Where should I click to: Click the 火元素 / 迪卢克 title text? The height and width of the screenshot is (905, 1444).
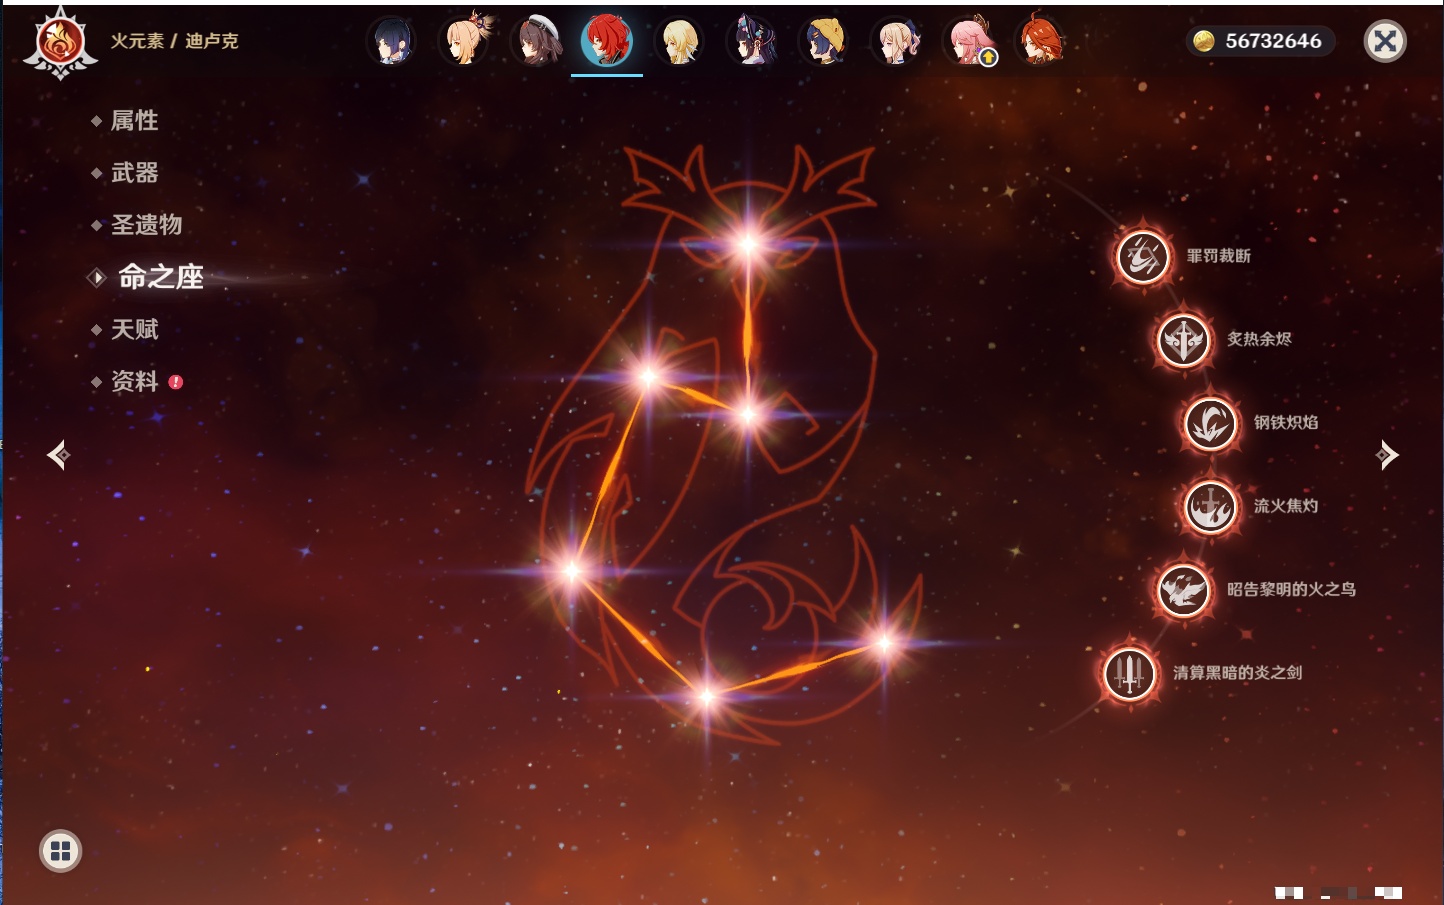coord(174,41)
